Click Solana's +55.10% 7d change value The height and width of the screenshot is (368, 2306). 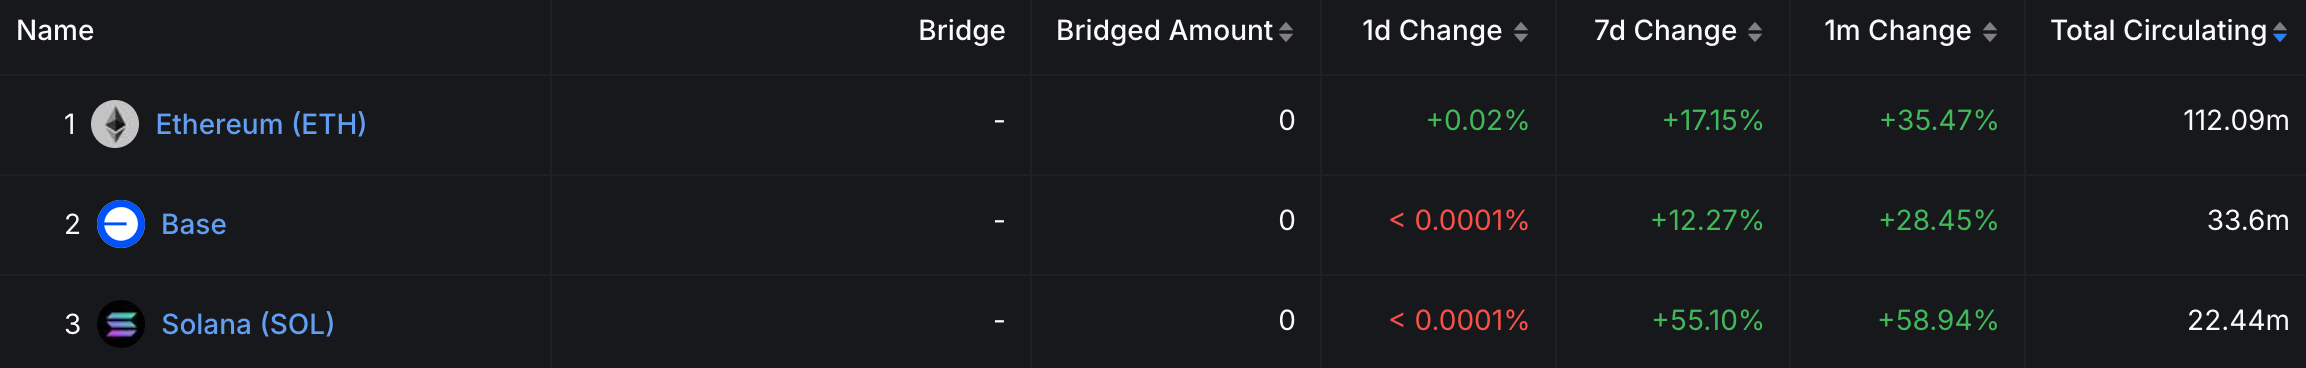point(1707,321)
